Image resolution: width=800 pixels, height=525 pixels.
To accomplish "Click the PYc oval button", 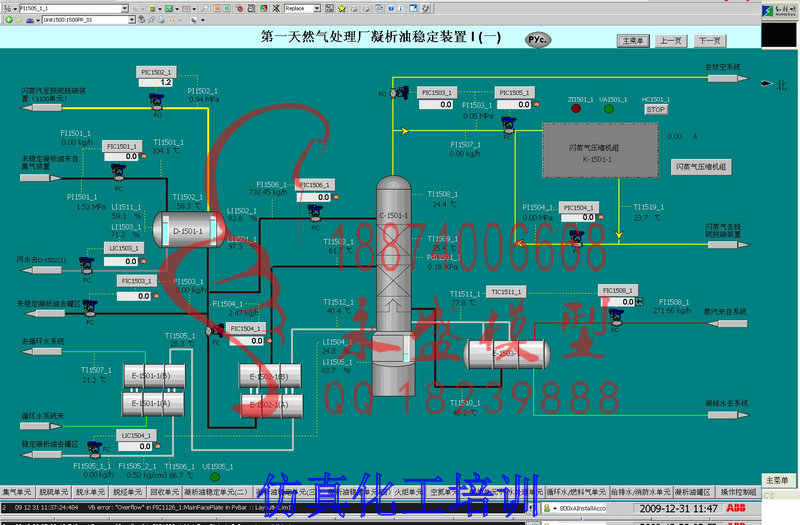I will [538, 40].
